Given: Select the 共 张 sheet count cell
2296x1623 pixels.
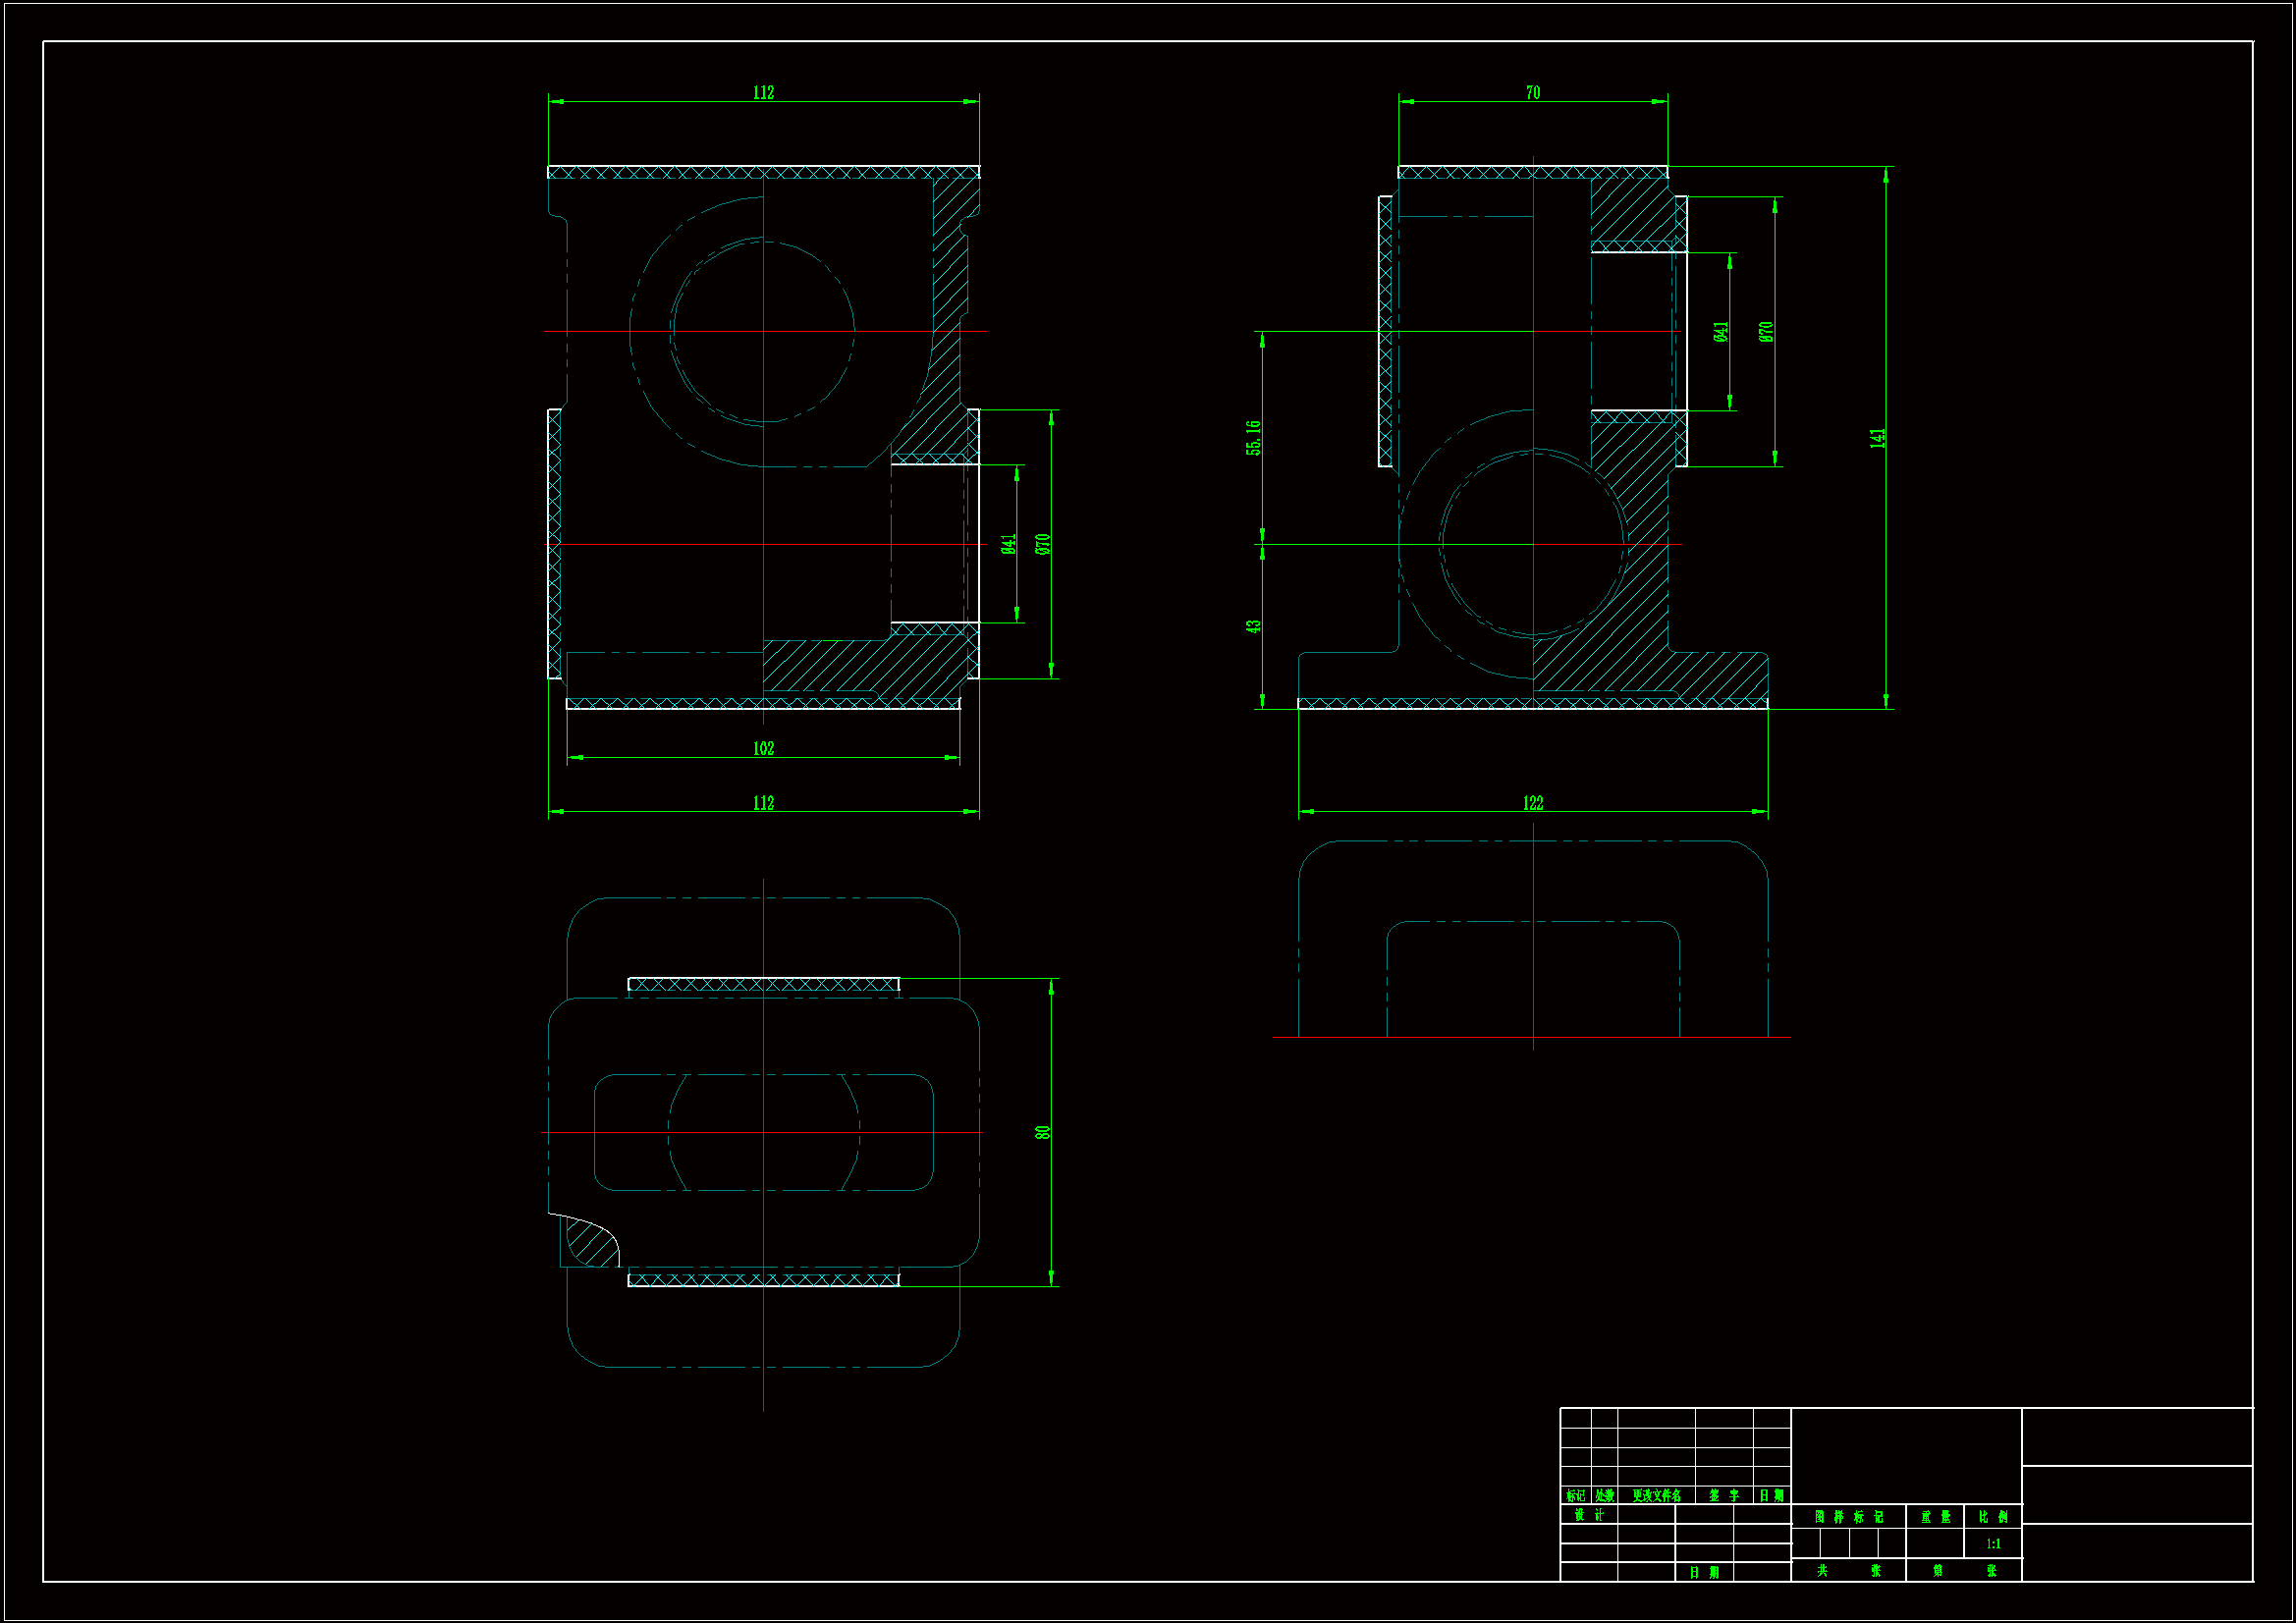Looking at the screenshot, I should point(1848,1570).
